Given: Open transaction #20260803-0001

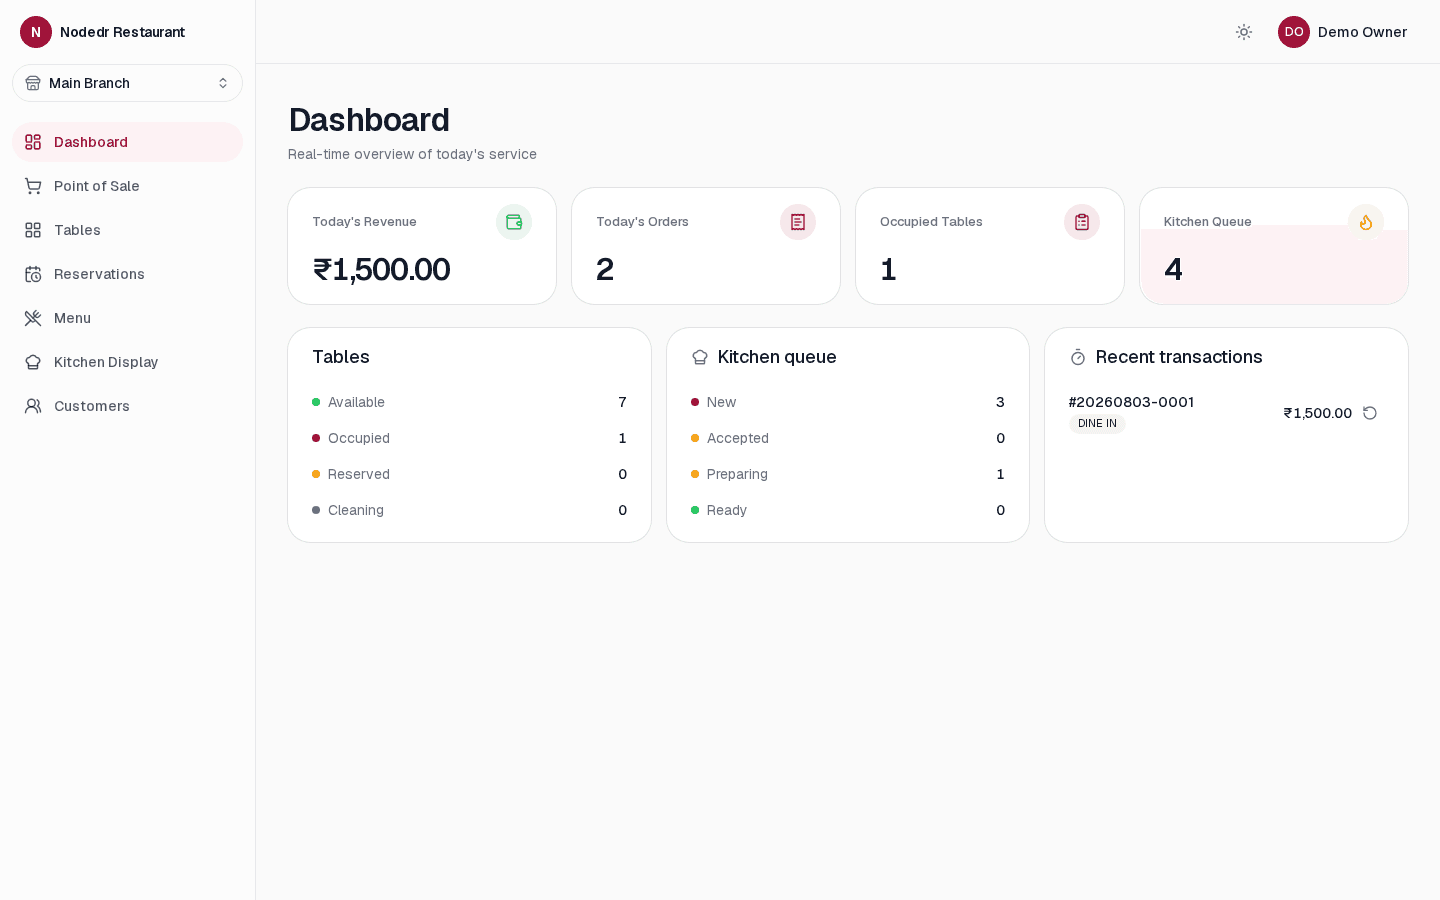Looking at the screenshot, I should pyautogui.click(x=1131, y=402).
